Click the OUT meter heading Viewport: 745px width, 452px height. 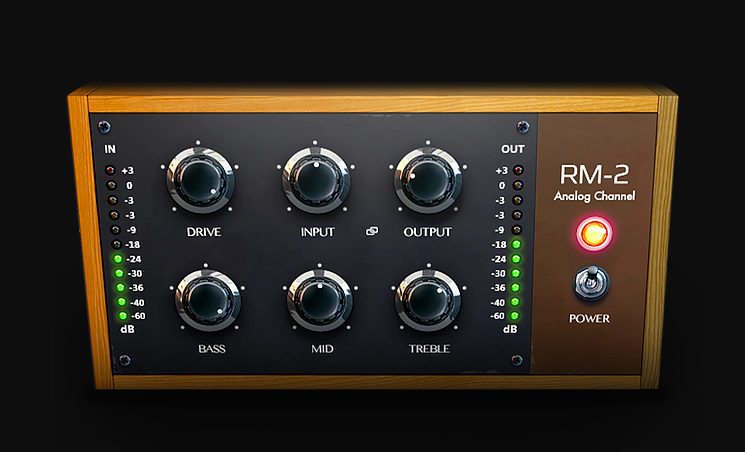point(512,149)
